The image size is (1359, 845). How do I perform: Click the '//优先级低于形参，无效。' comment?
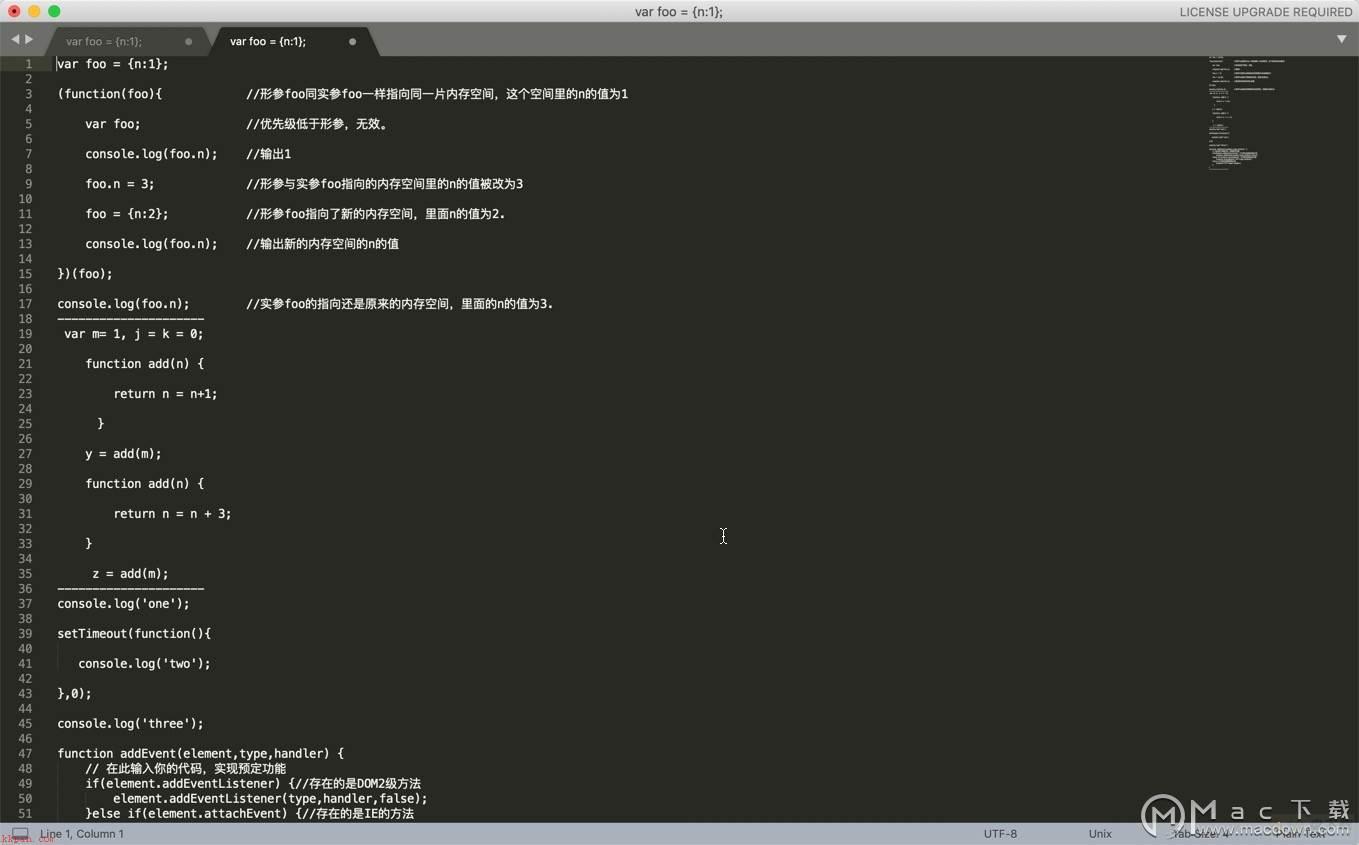pyautogui.click(x=317, y=124)
